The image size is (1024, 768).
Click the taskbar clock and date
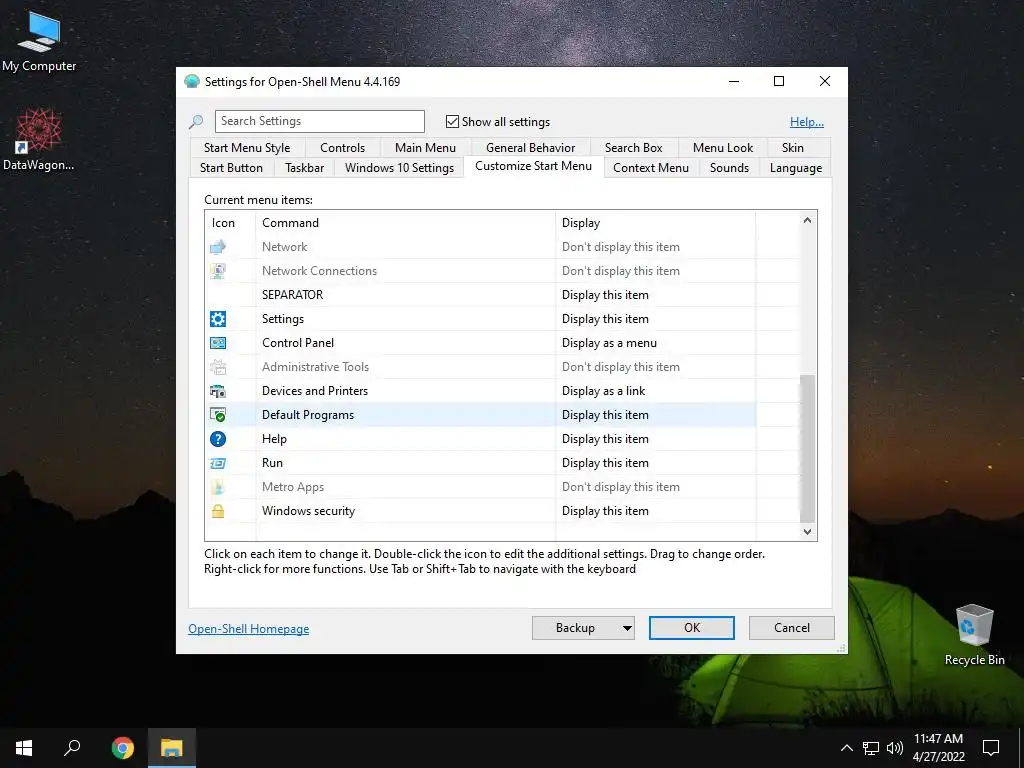pos(938,748)
